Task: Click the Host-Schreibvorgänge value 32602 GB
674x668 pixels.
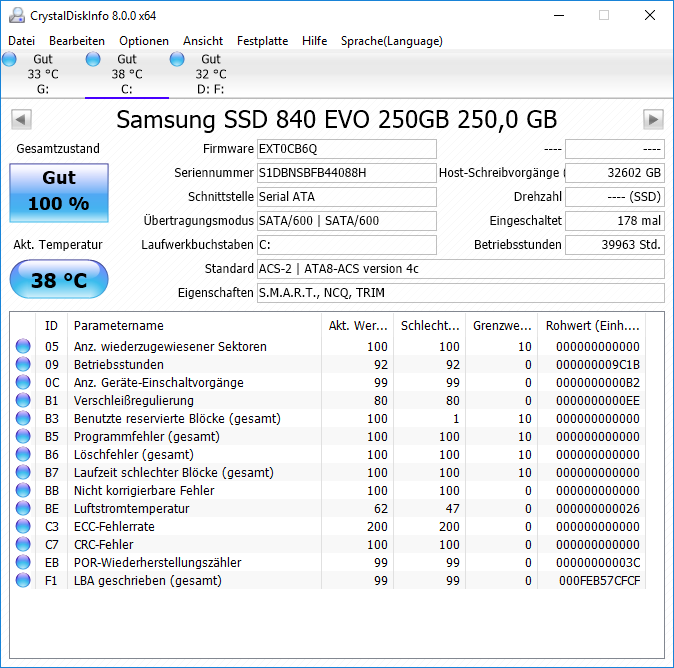Action: [615, 173]
